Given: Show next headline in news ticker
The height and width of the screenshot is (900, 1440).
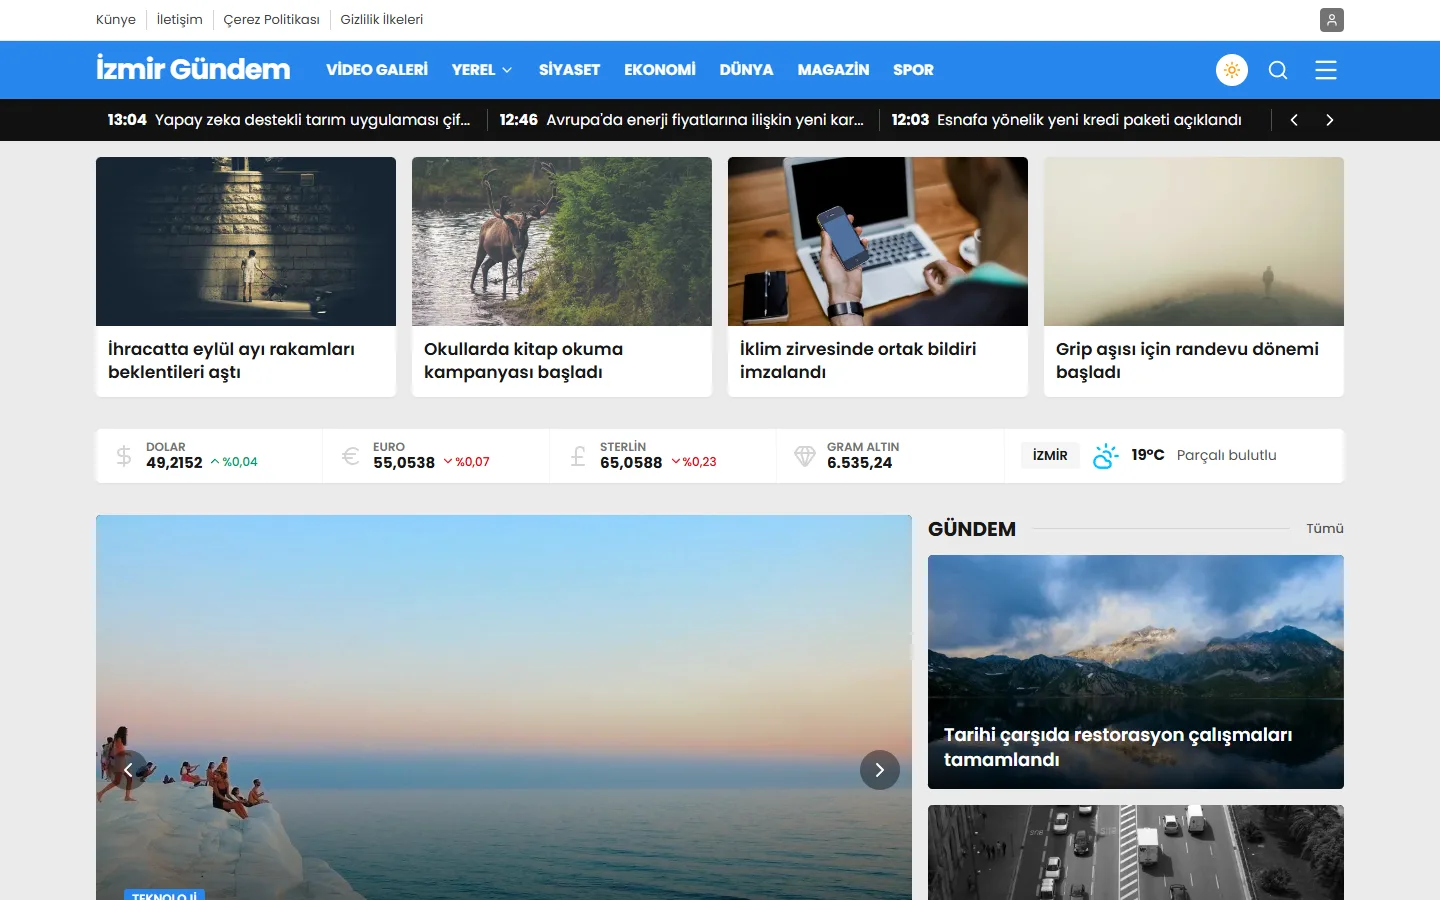Looking at the screenshot, I should pos(1329,120).
